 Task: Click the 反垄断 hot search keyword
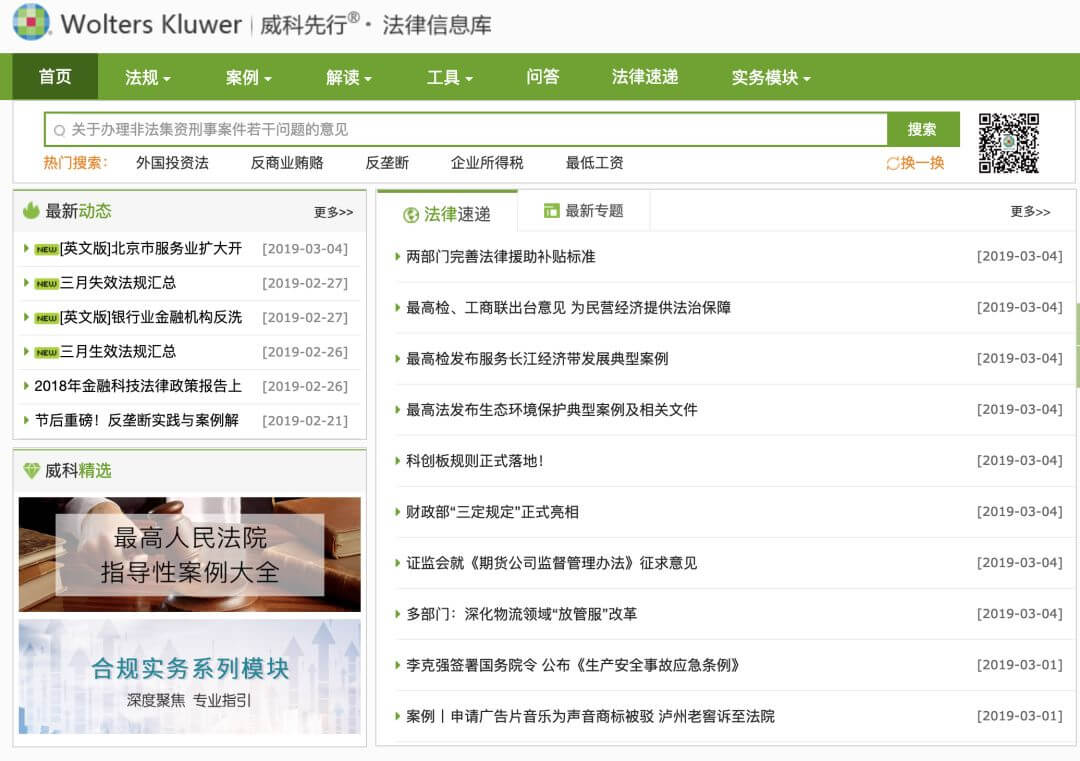(x=385, y=162)
